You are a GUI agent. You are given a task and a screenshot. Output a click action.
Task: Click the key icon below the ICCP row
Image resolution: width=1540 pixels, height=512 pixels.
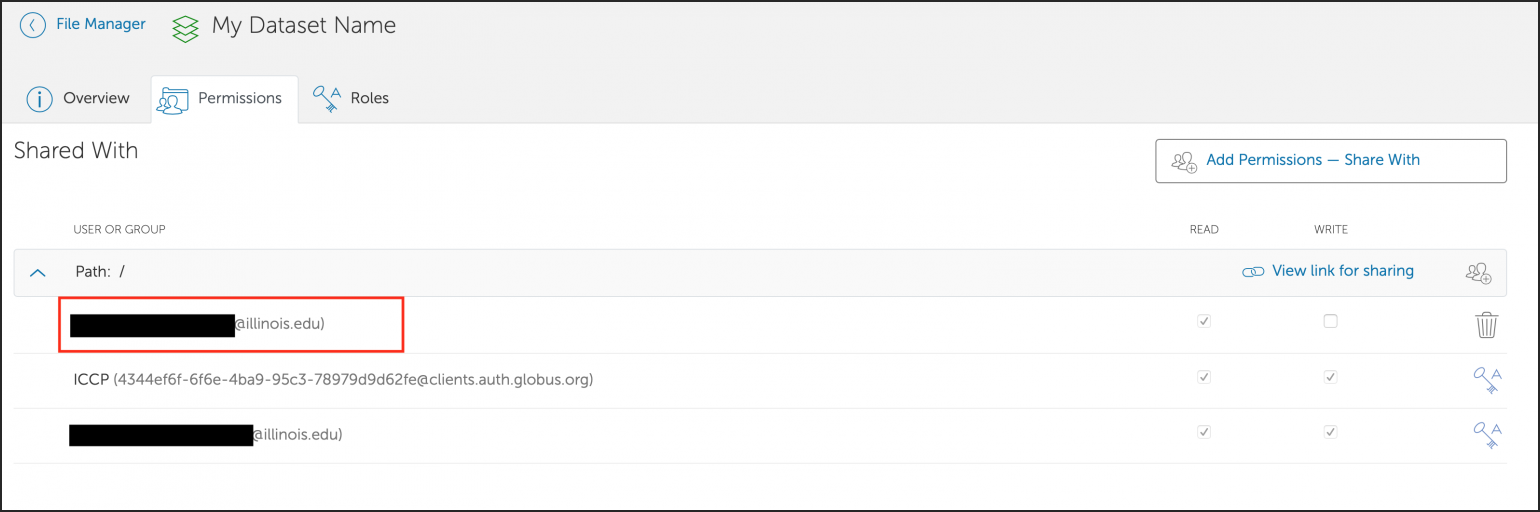tap(1487, 434)
